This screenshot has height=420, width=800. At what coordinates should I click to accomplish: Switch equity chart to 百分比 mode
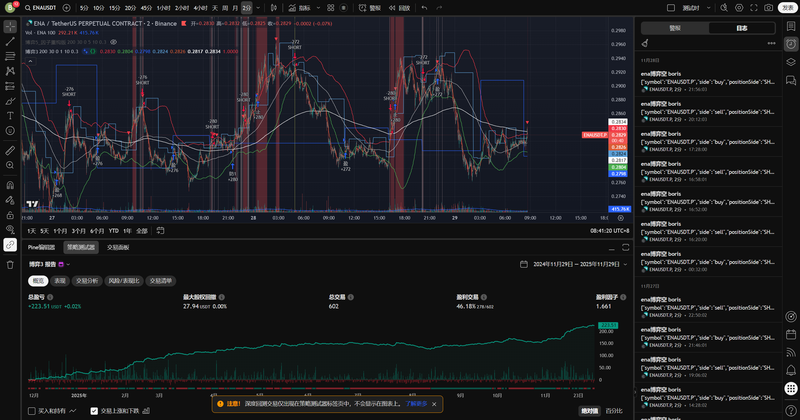(x=614, y=410)
